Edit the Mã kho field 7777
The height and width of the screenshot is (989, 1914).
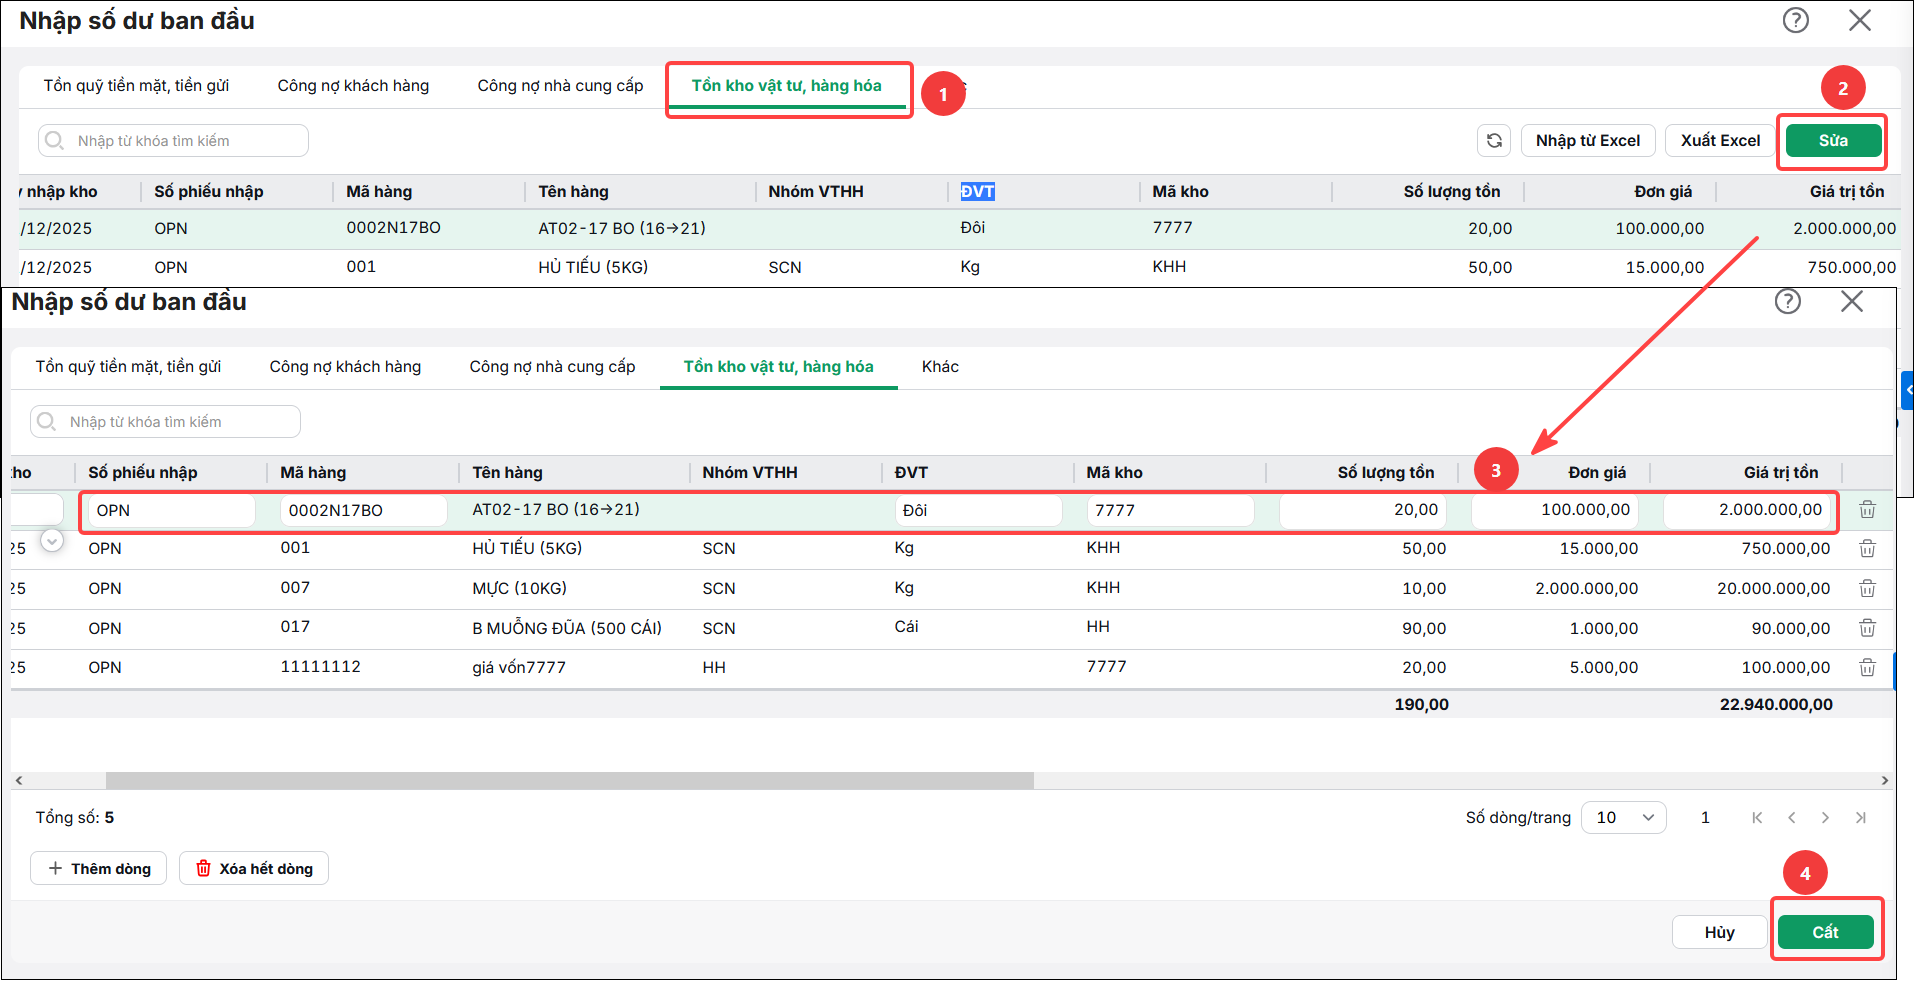click(x=1170, y=511)
